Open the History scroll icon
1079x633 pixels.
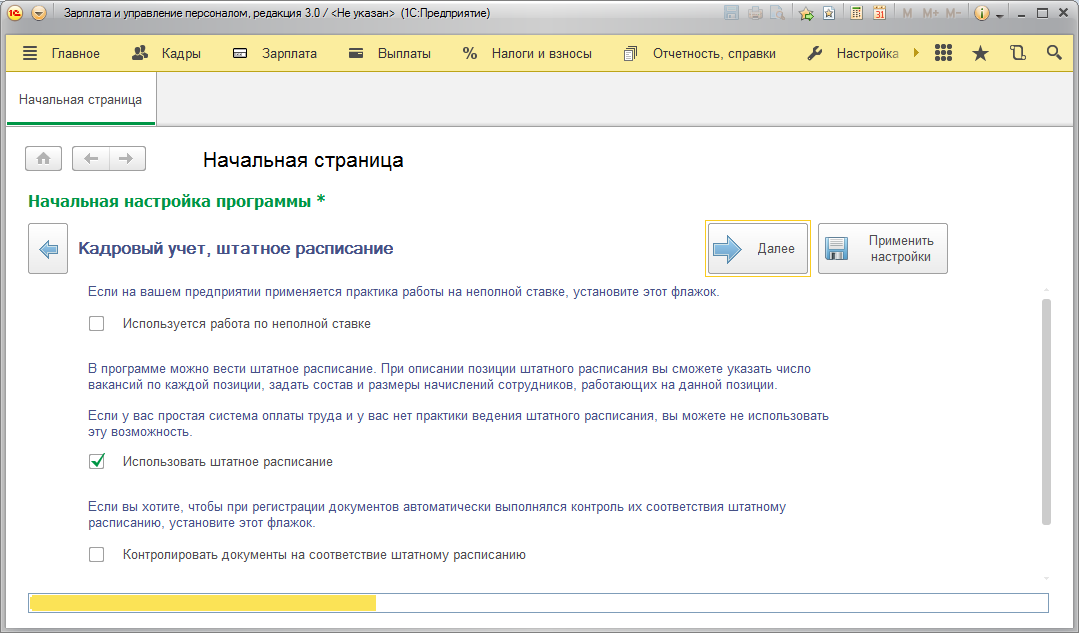click(x=1018, y=53)
